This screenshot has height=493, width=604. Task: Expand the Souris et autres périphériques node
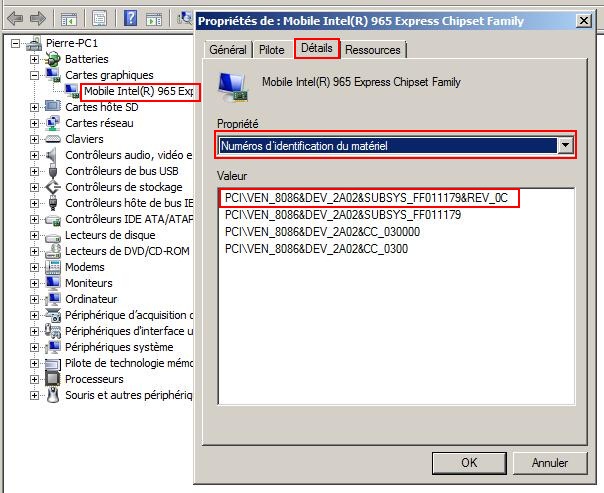click(x=34, y=395)
